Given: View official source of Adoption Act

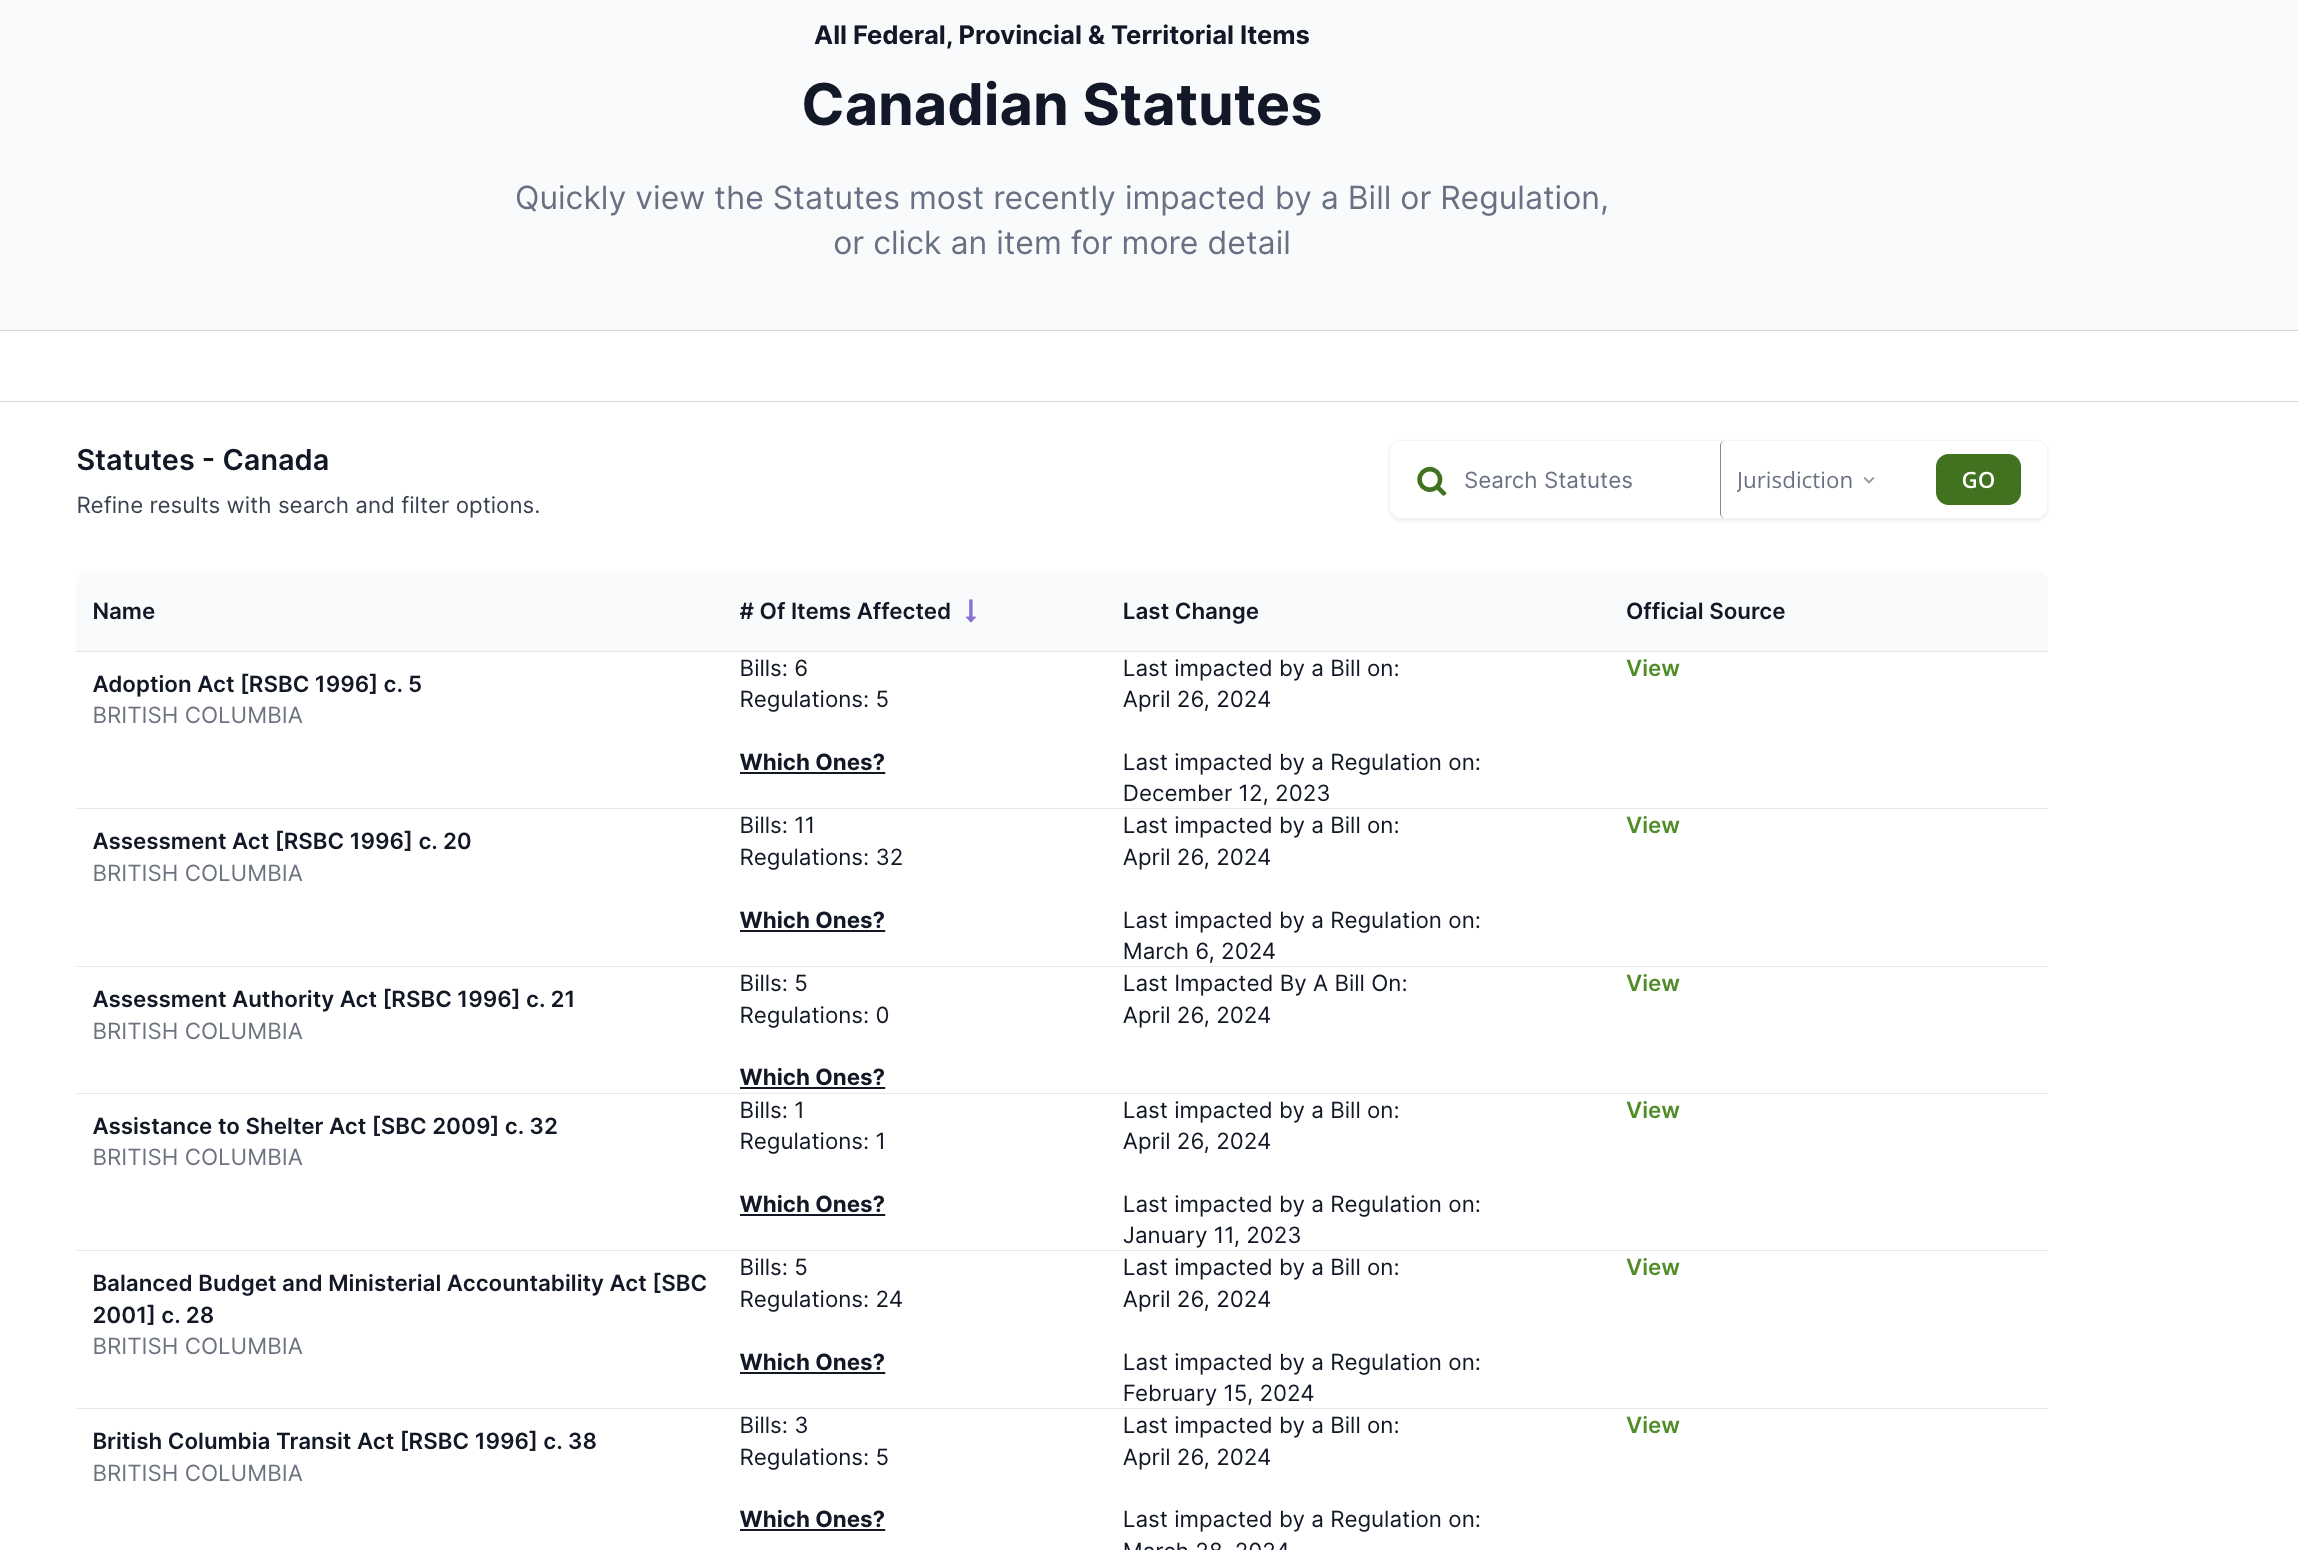Looking at the screenshot, I should [1652, 668].
